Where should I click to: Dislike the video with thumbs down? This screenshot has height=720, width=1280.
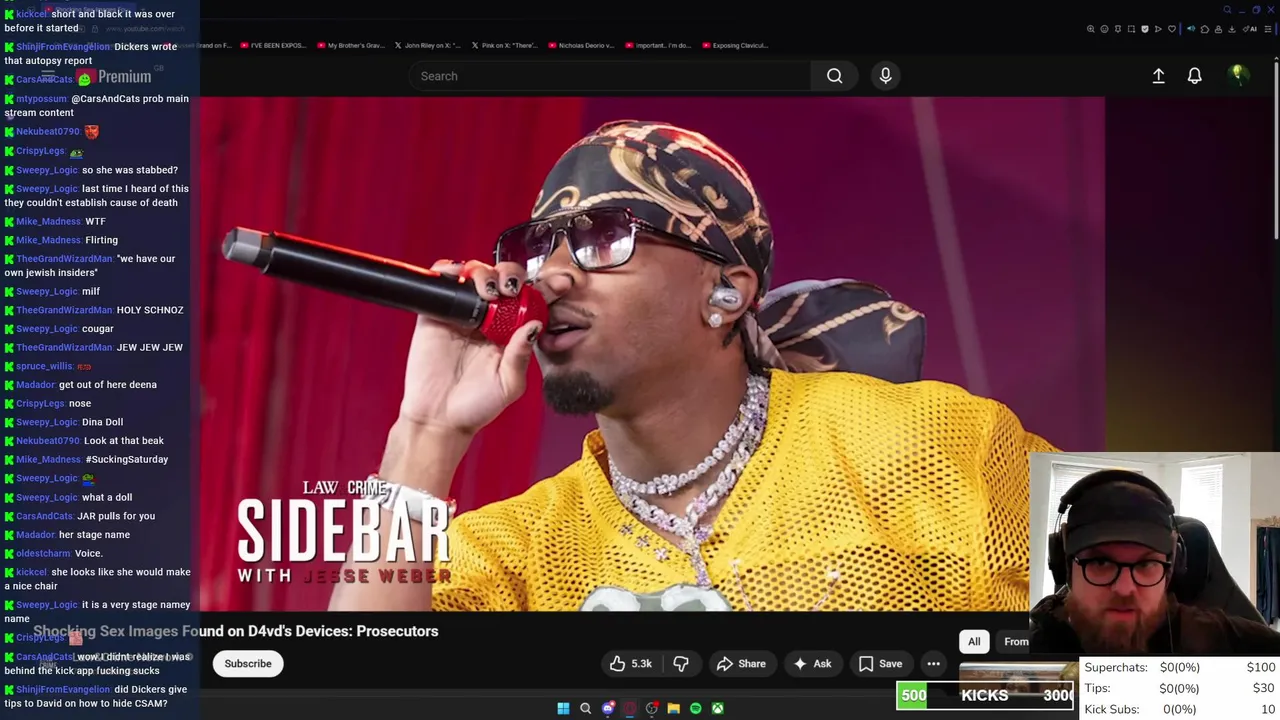pos(681,664)
